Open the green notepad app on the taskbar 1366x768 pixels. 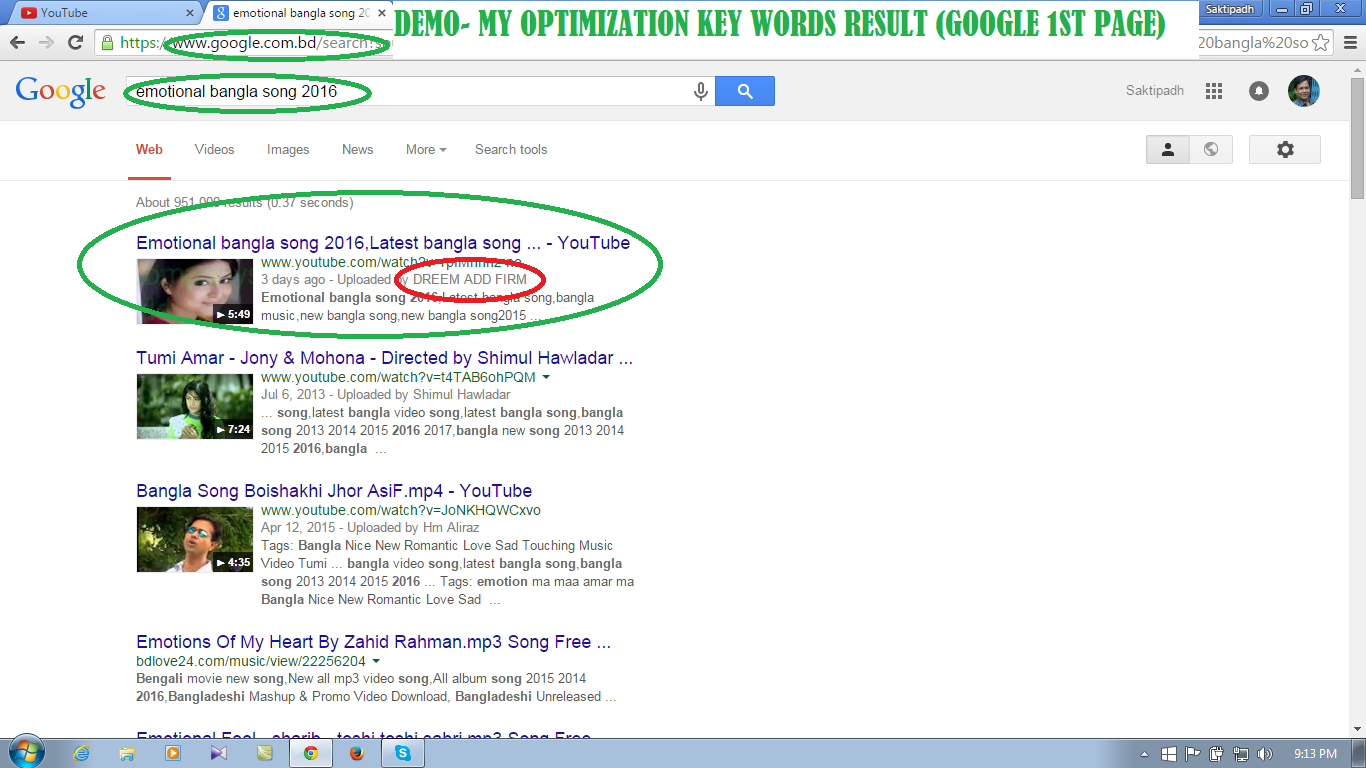click(x=265, y=753)
